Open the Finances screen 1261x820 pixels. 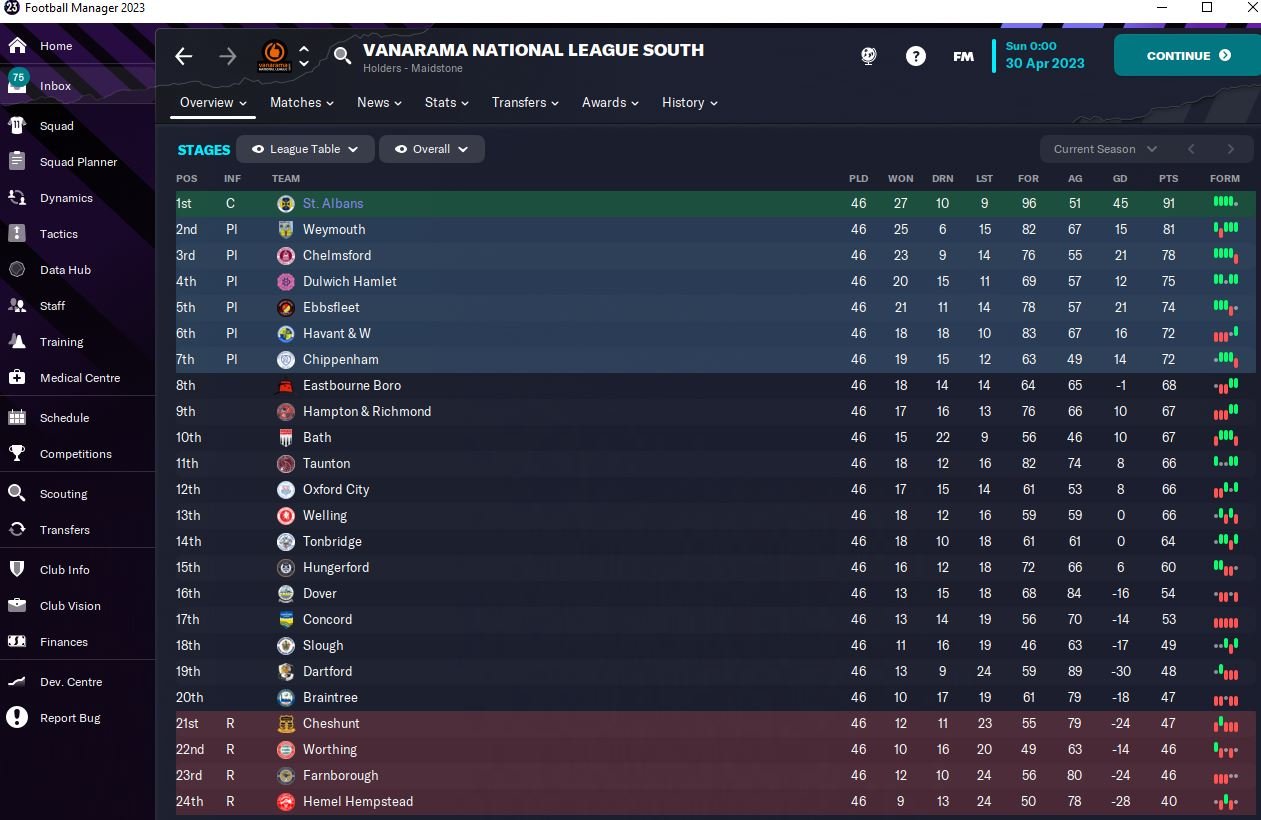coord(63,642)
